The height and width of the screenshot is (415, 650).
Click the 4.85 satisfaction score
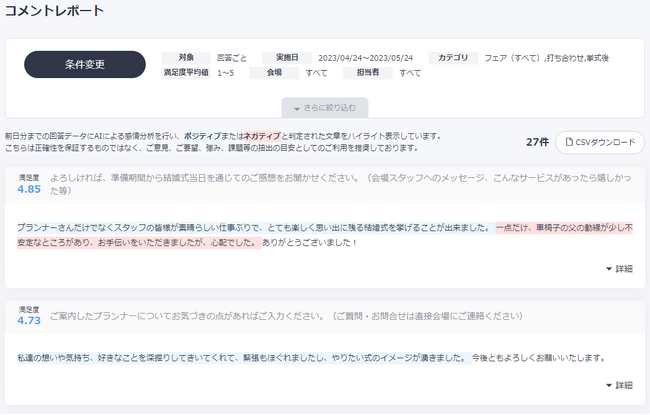(x=28, y=188)
